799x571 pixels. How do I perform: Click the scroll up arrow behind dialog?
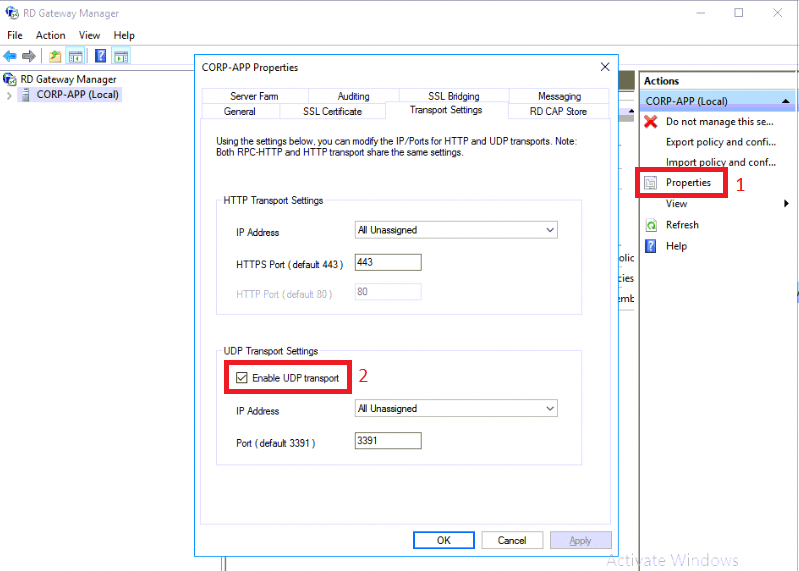coord(631,111)
